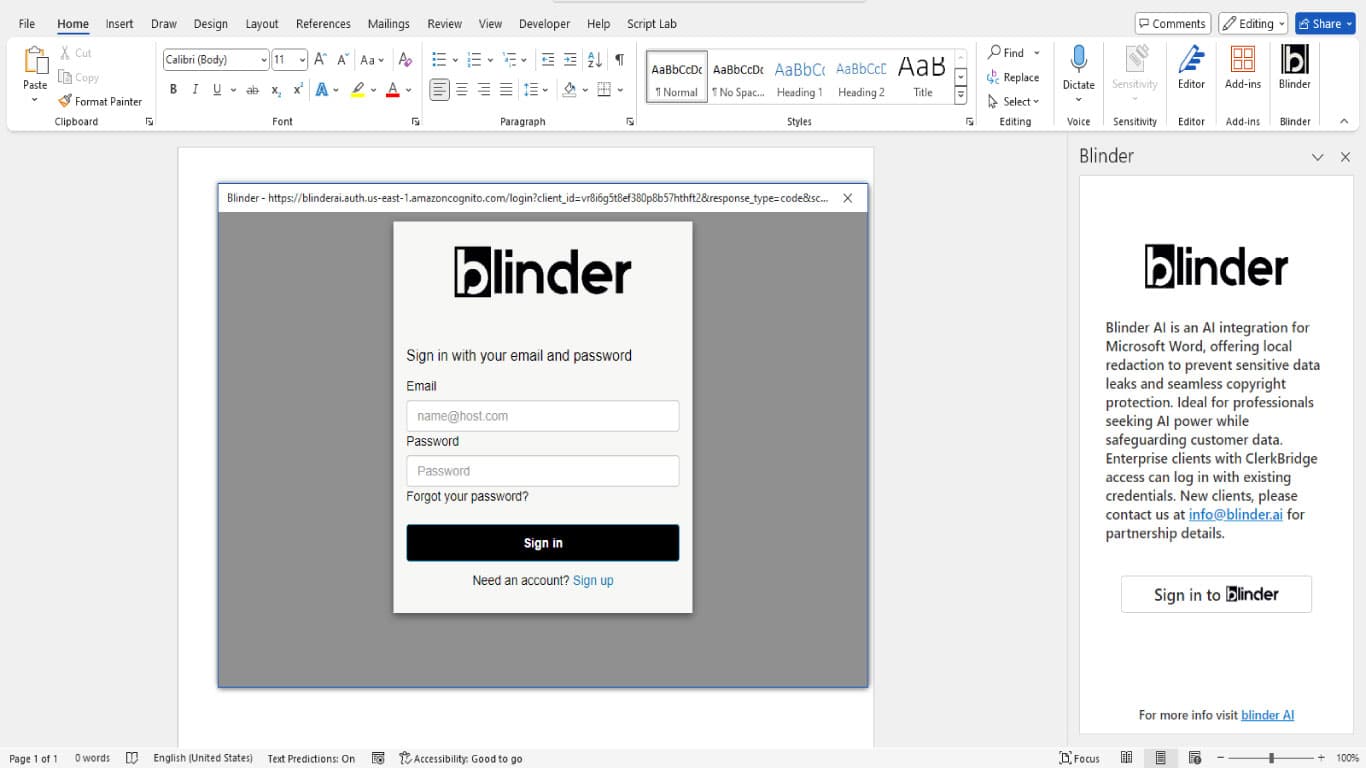
Task: Click the Multilevel List icon
Action: pyautogui.click(x=510, y=60)
